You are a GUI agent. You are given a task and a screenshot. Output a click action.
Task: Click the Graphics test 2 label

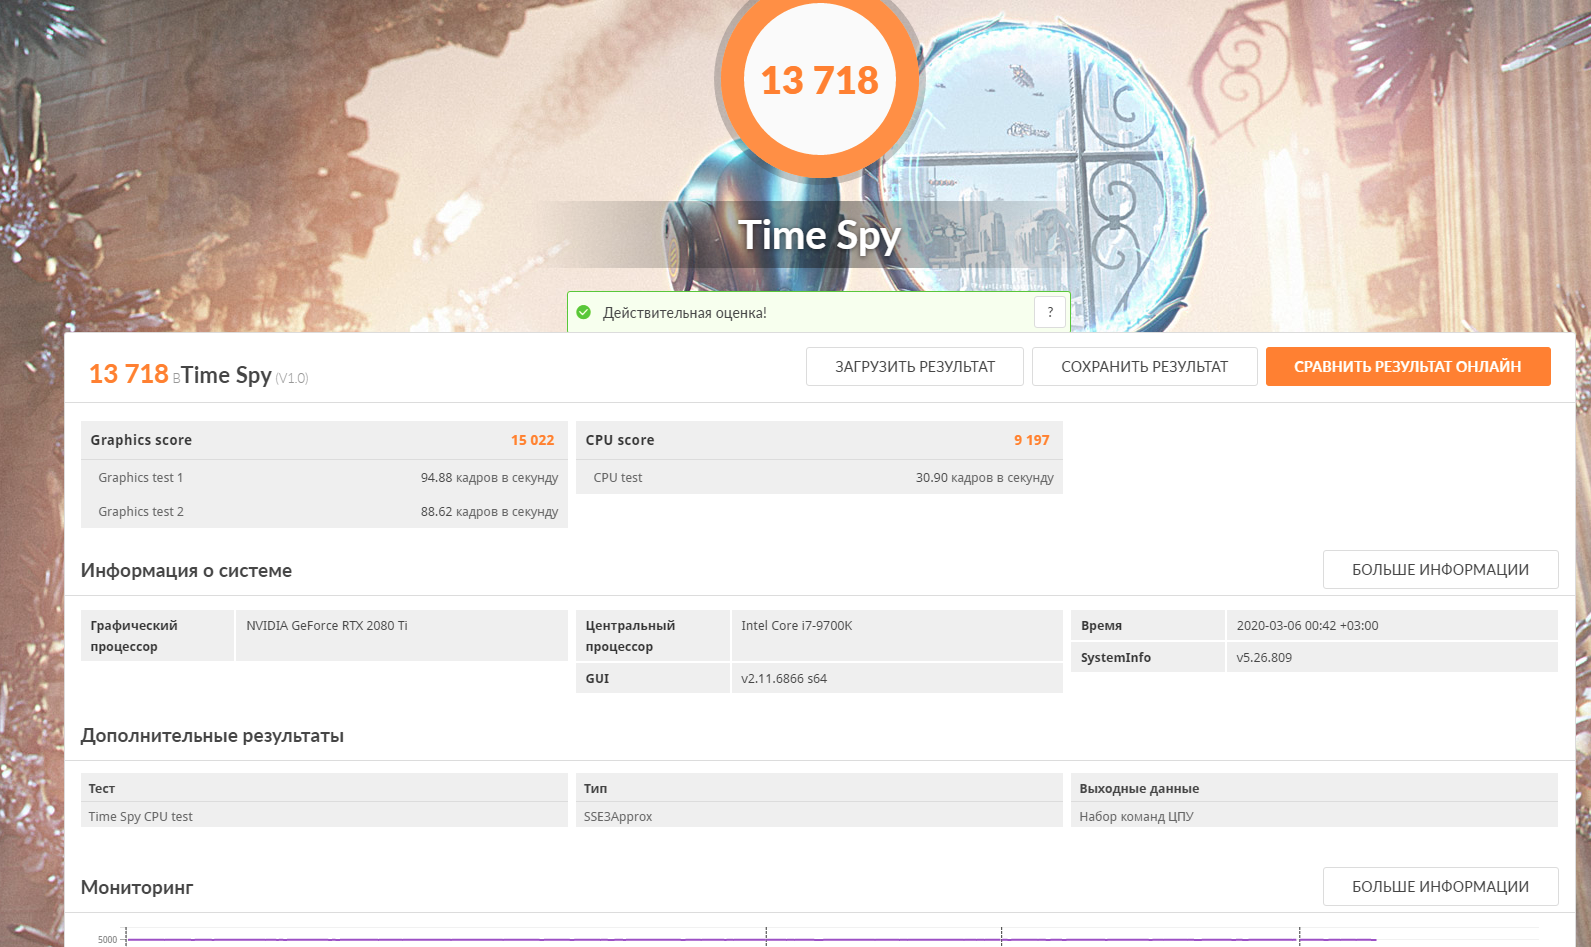[141, 512]
